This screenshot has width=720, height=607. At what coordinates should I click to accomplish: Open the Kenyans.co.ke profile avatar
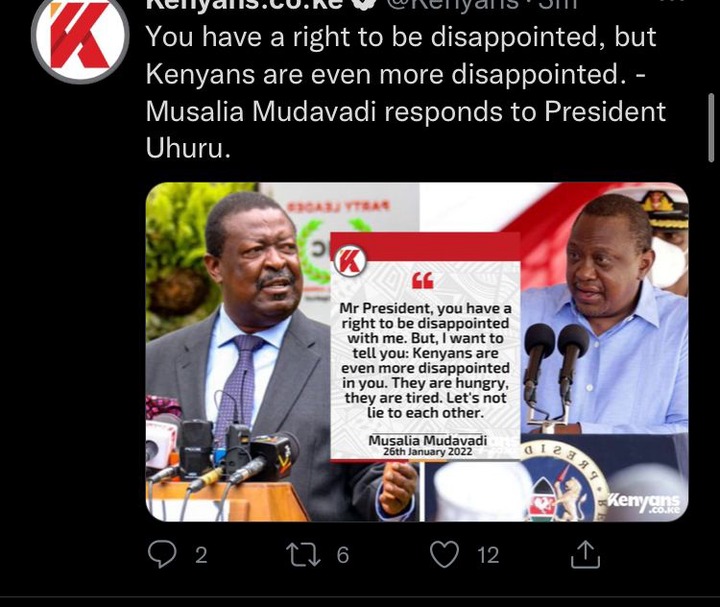tap(80, 37)
